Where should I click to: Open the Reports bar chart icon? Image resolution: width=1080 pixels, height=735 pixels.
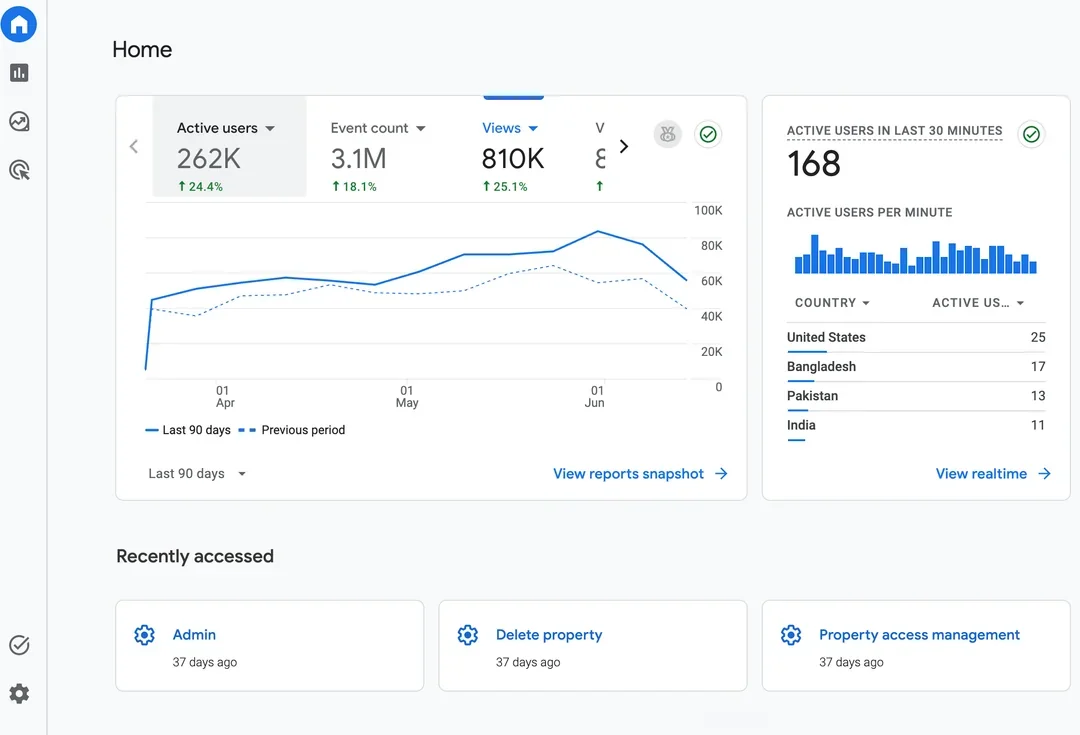click(19, 72)
